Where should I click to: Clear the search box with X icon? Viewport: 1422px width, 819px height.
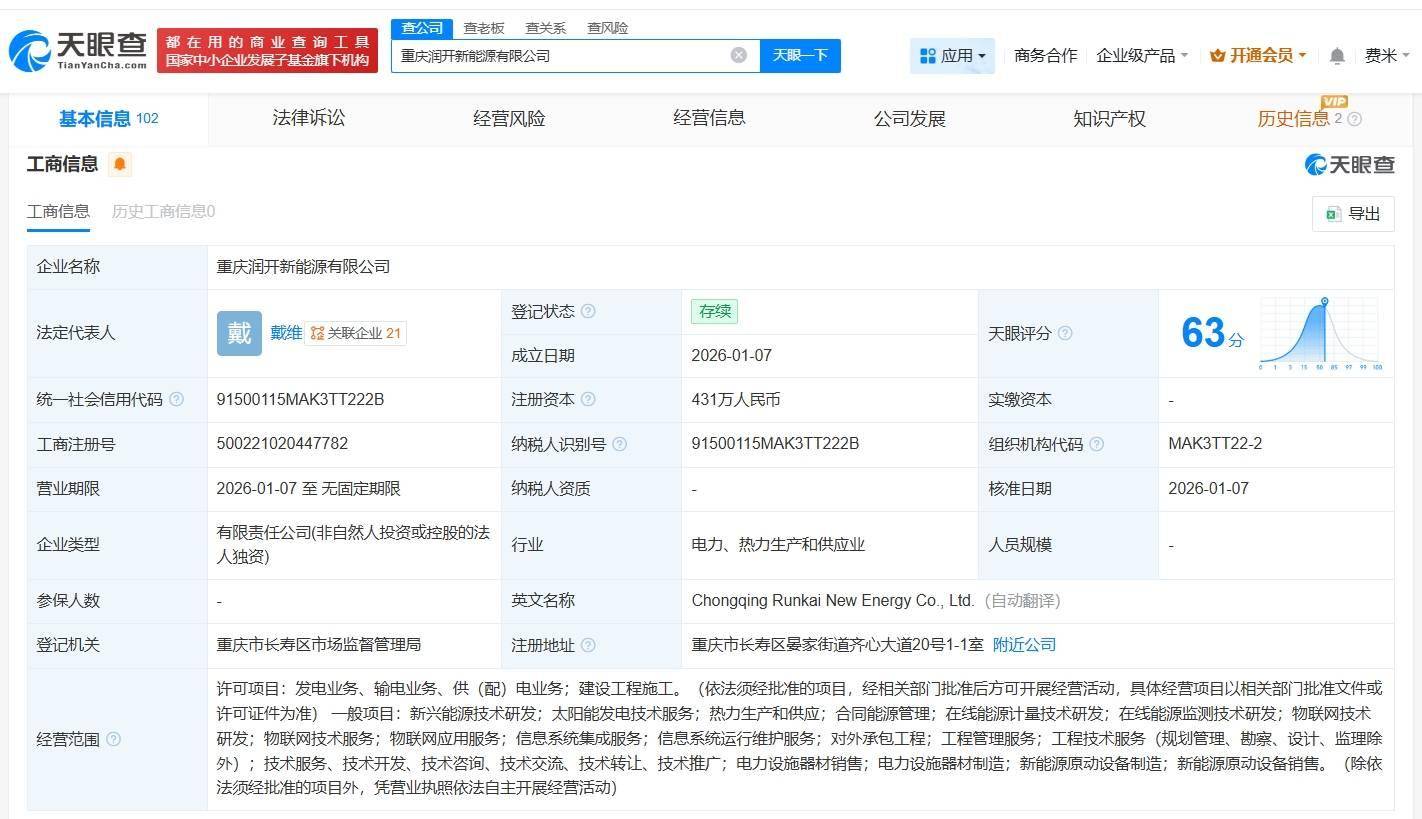tap(738, 55)
